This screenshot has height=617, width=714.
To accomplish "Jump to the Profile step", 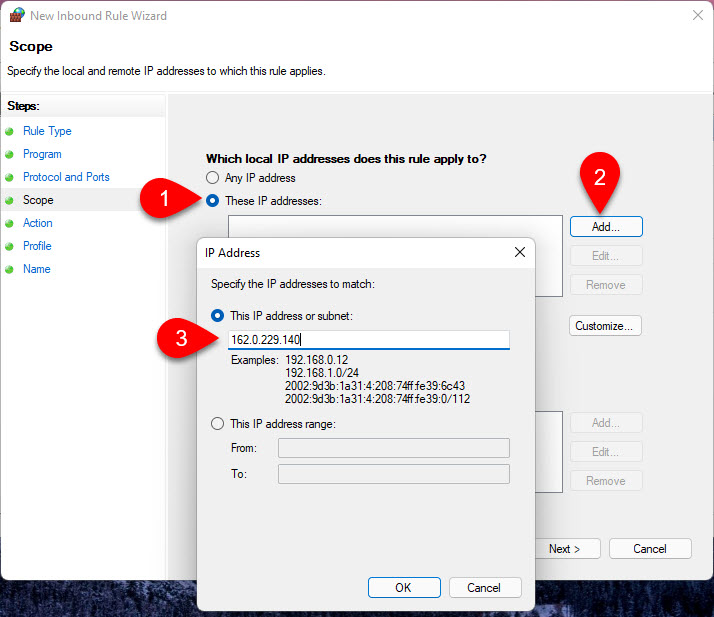I will pos(37,246).
